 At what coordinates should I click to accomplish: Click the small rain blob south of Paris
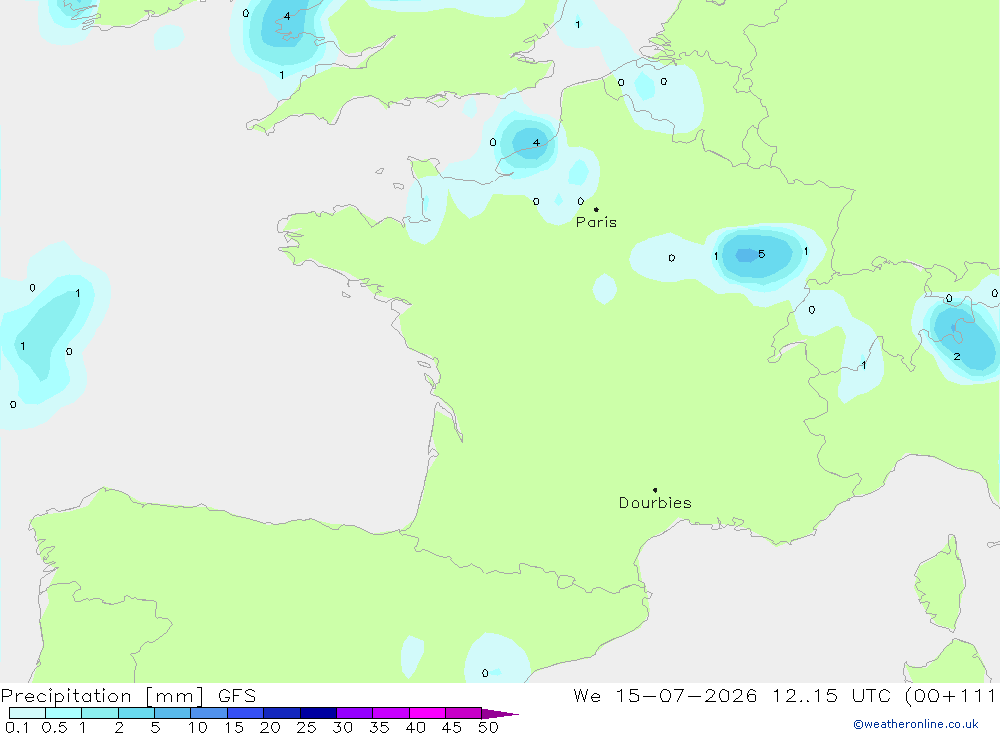(605, 288)
